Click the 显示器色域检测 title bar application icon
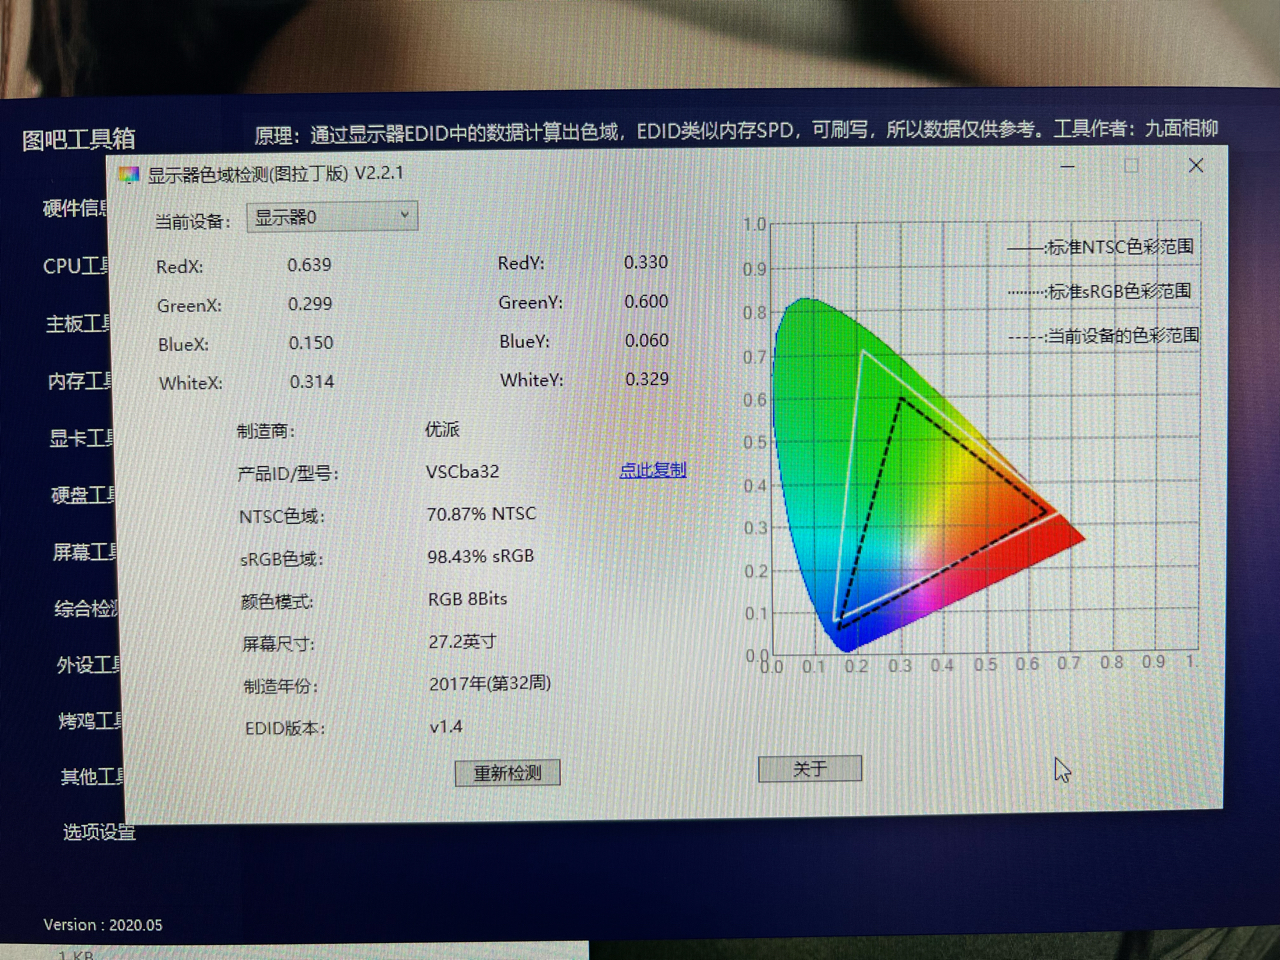 (x=128, y=172)
